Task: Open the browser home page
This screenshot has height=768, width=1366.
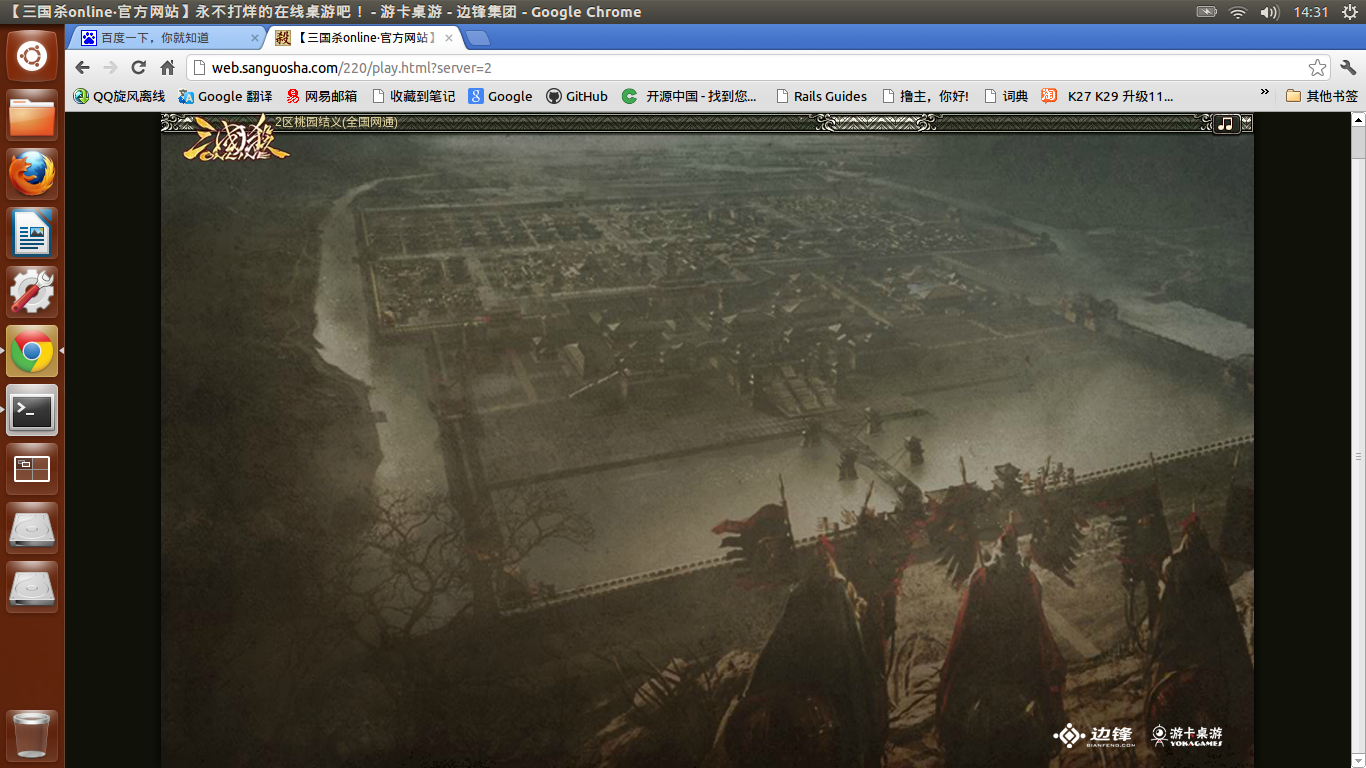Action: pyautogui.click(x=167, y=68)
